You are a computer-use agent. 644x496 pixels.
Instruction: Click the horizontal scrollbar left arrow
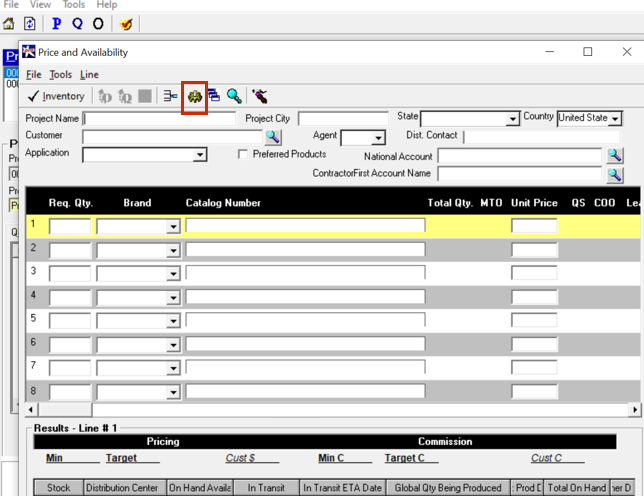(x=31, y=409)
